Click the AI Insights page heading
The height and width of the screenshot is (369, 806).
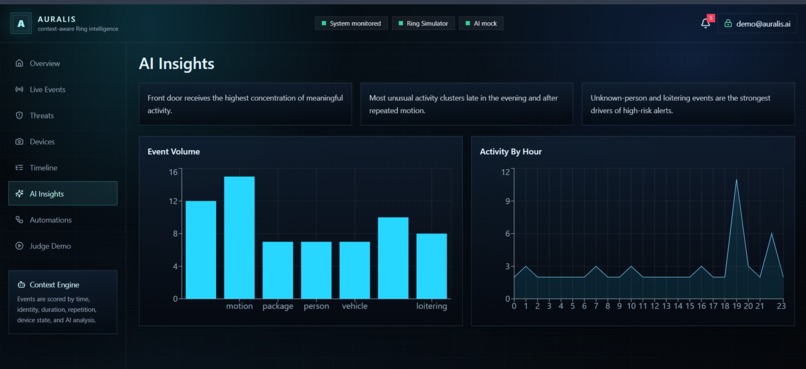pos(176,64)
